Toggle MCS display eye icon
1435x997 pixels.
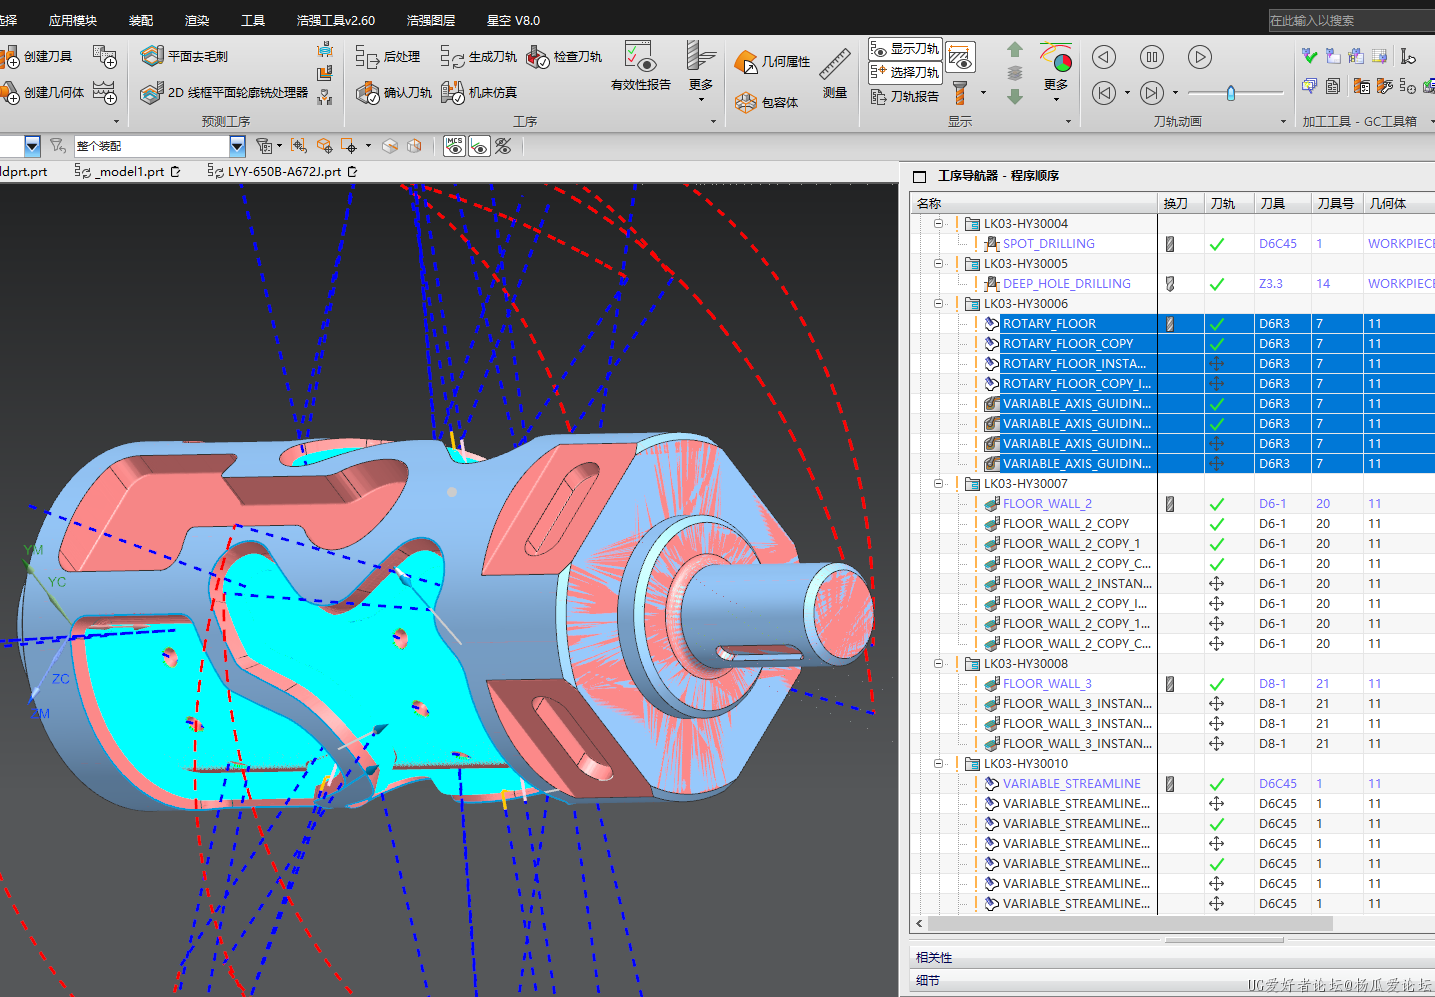[x=454, y=146]
